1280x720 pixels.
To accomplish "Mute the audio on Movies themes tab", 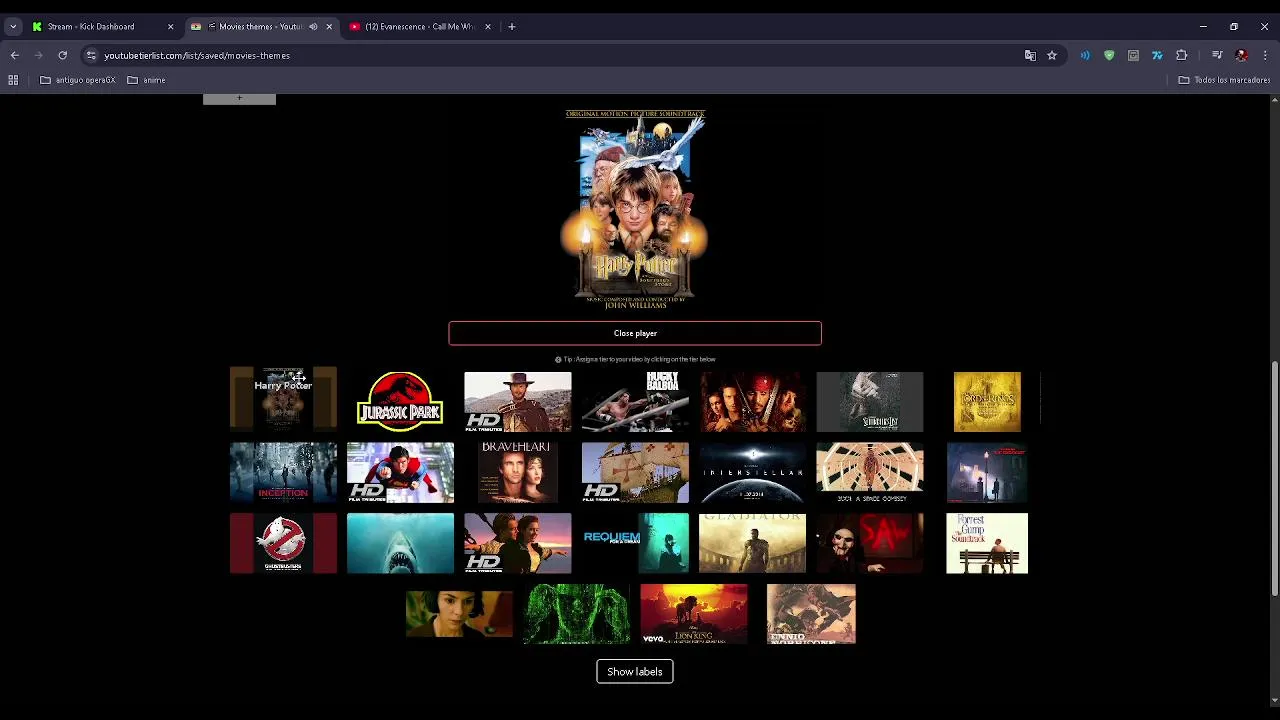I will [x=313, y=27].
